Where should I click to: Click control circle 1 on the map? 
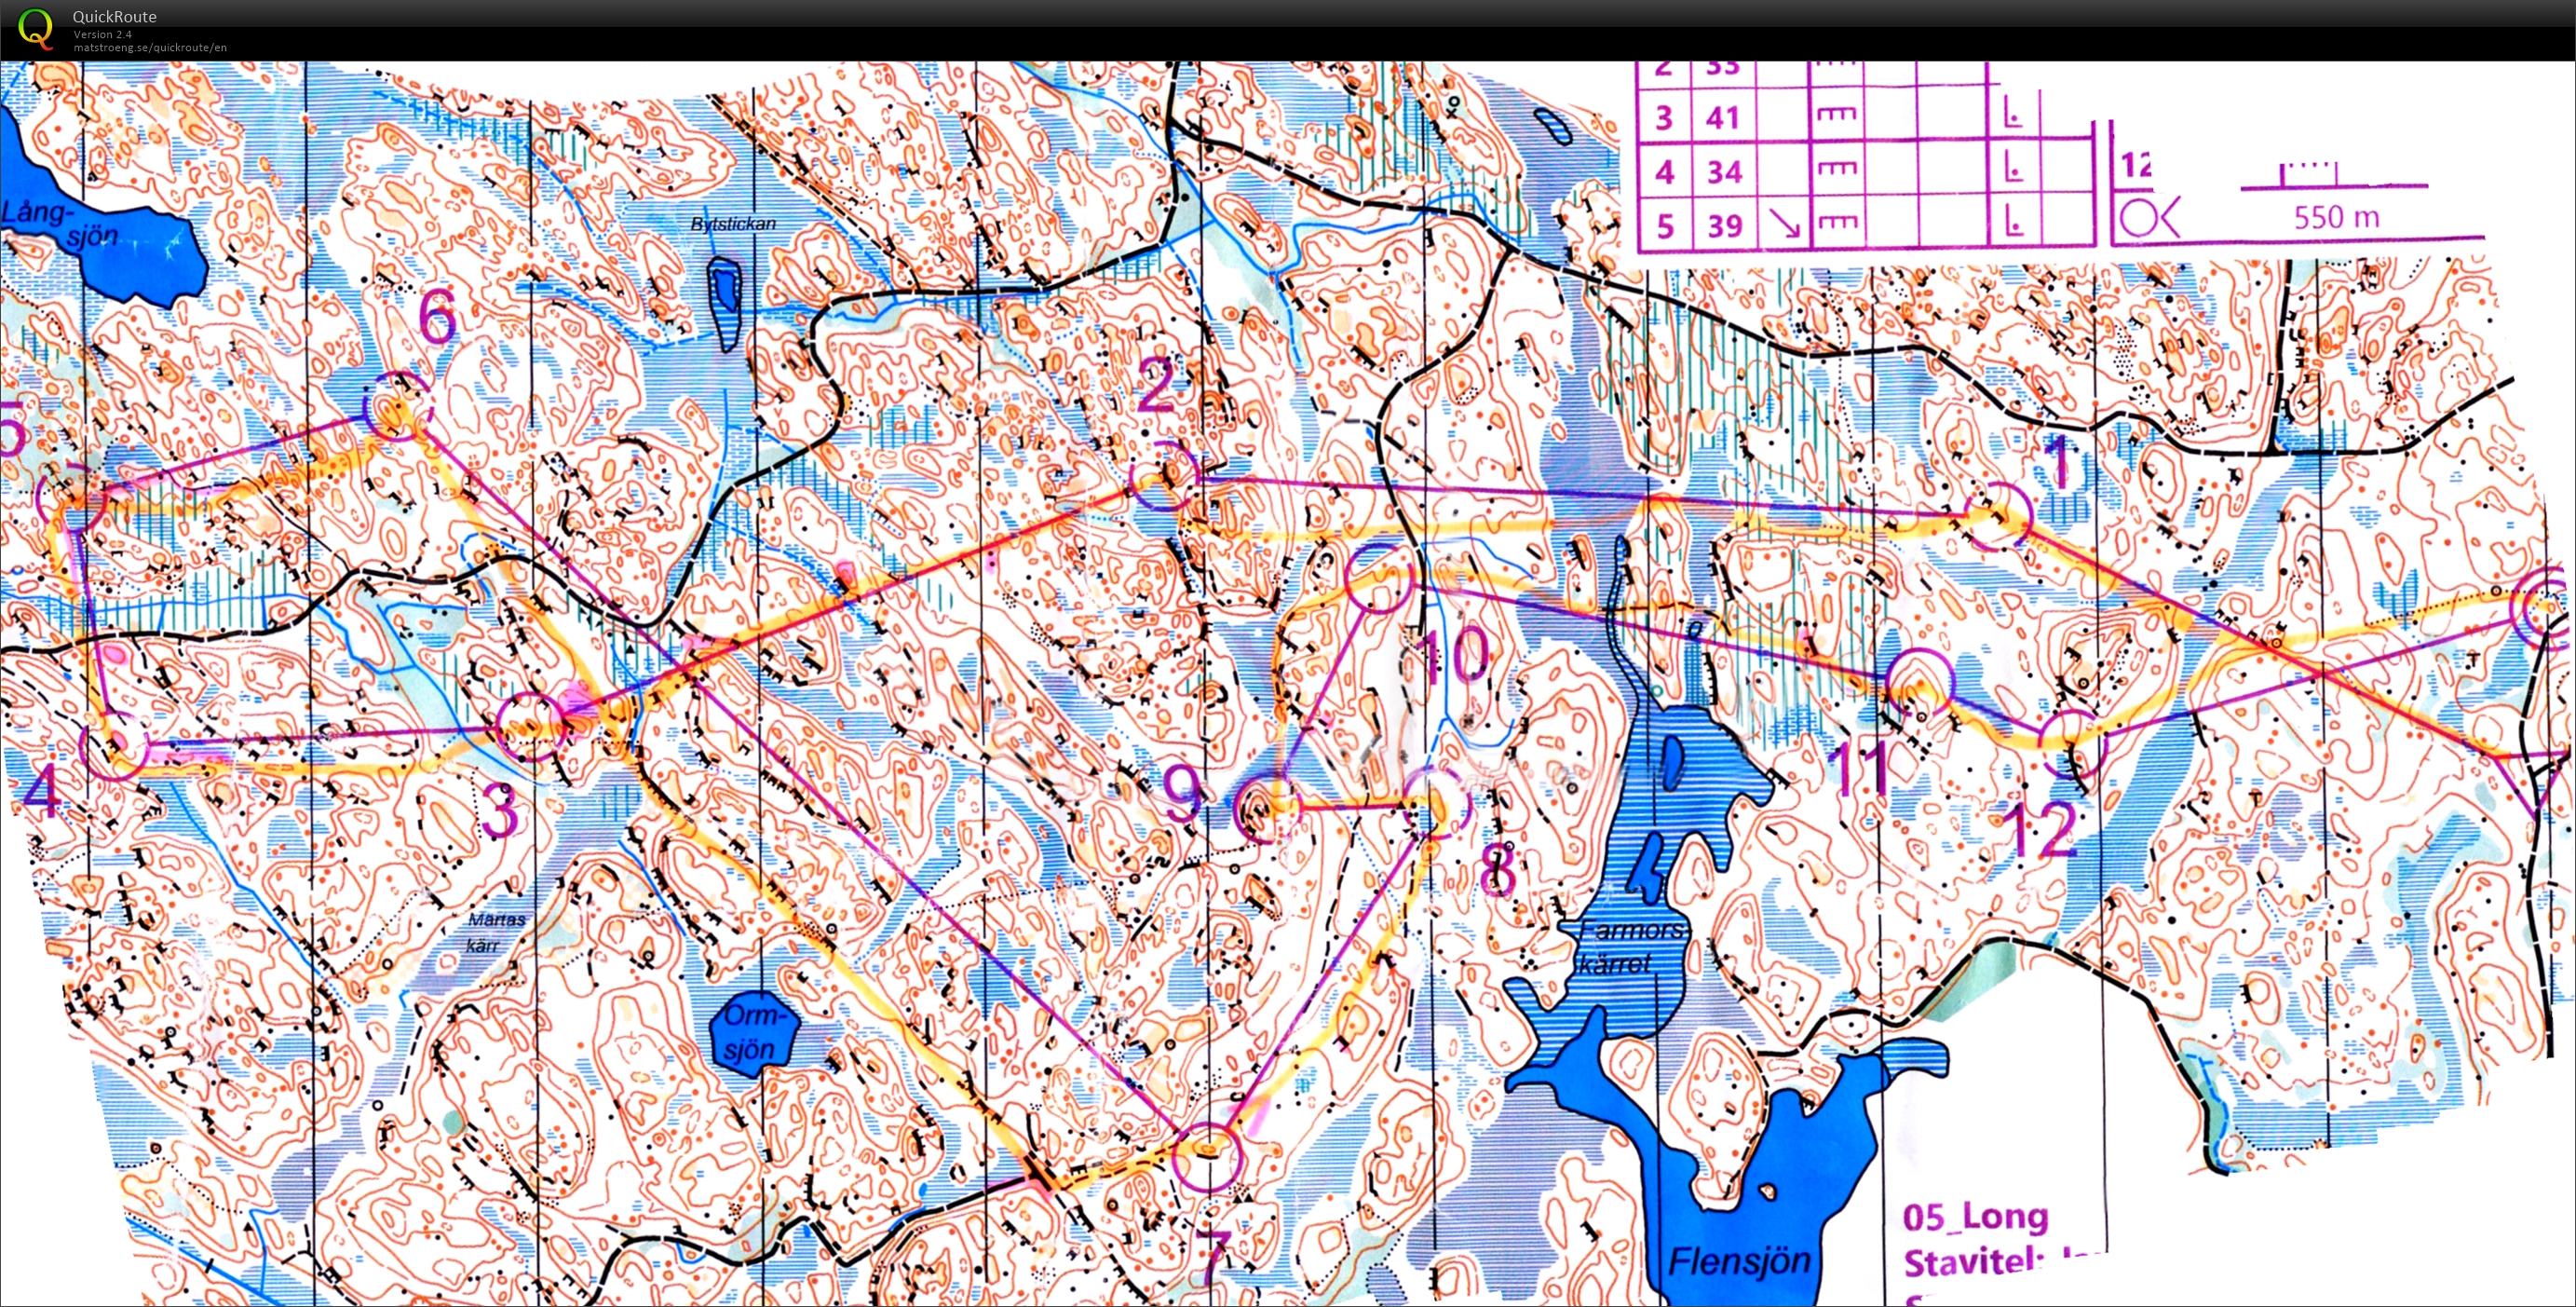point(1998,516)
